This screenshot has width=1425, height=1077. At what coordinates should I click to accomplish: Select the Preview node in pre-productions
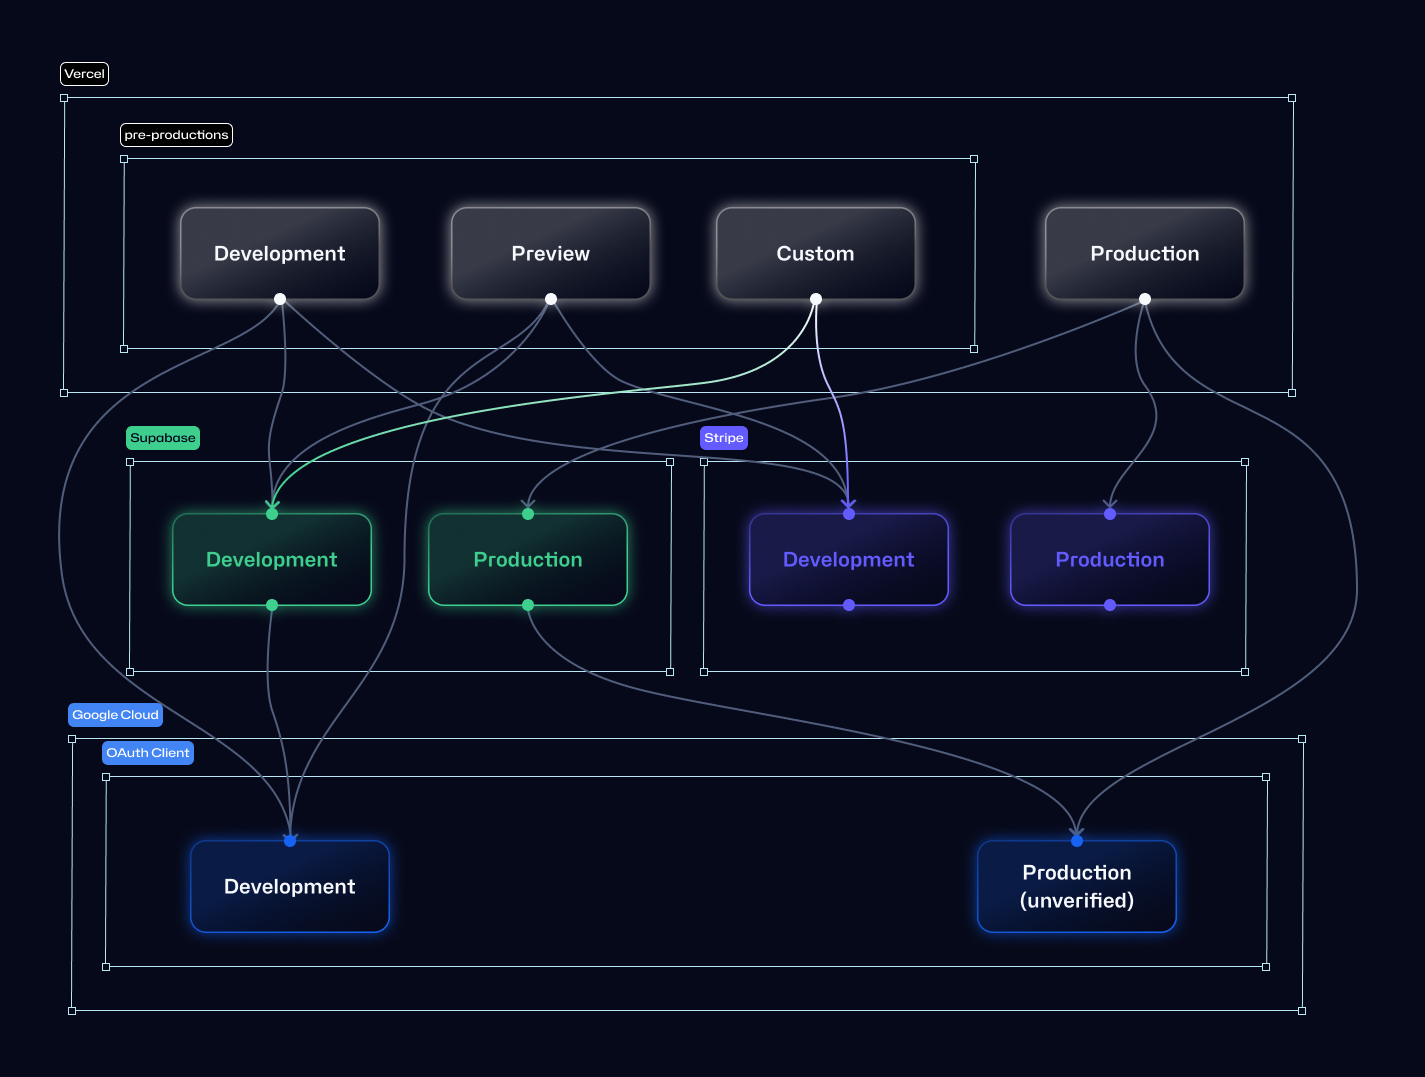click(551, 253)
